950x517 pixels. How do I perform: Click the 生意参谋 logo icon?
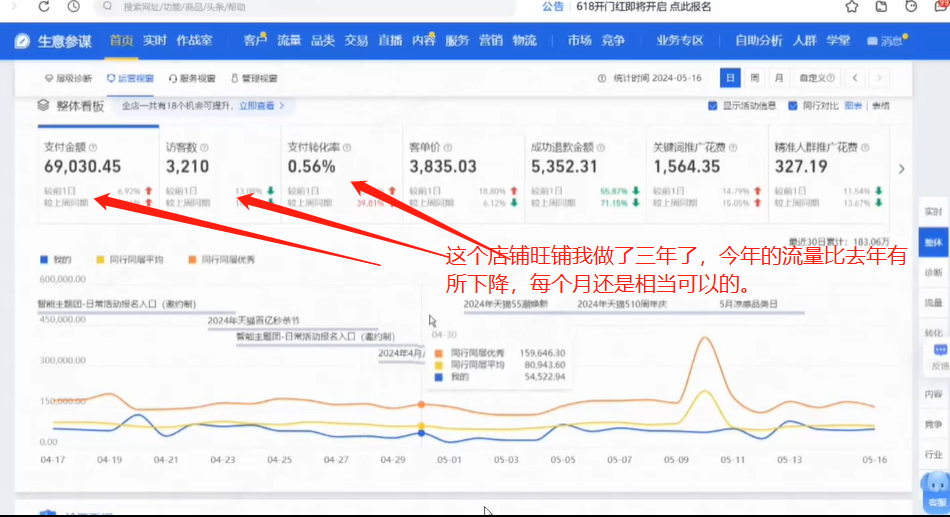point(23,41)
